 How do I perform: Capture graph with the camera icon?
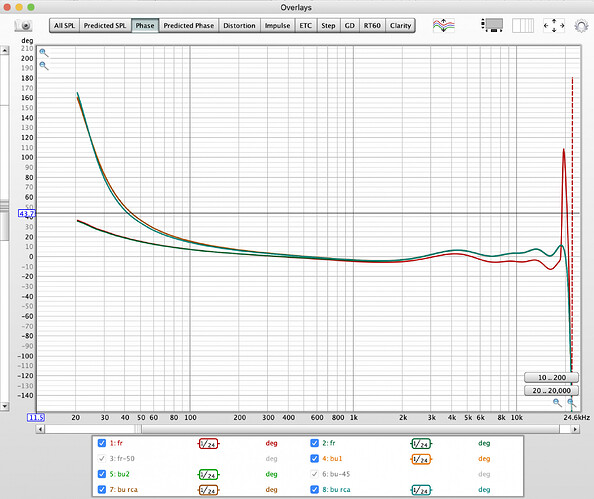pos(24,25)
